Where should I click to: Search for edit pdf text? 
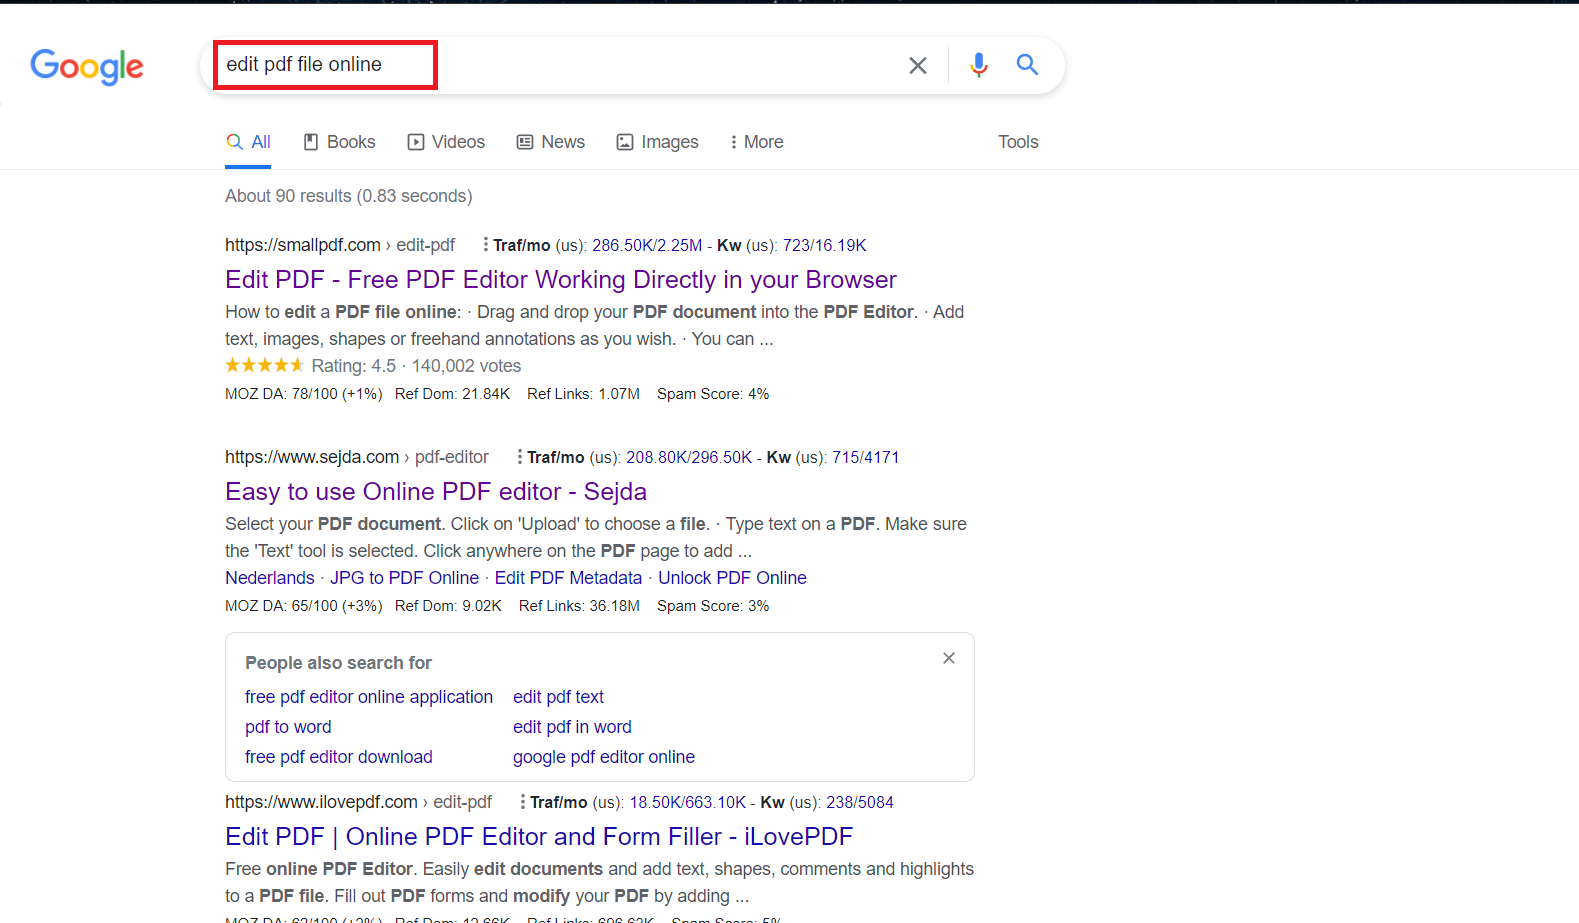tap(558, 697)
